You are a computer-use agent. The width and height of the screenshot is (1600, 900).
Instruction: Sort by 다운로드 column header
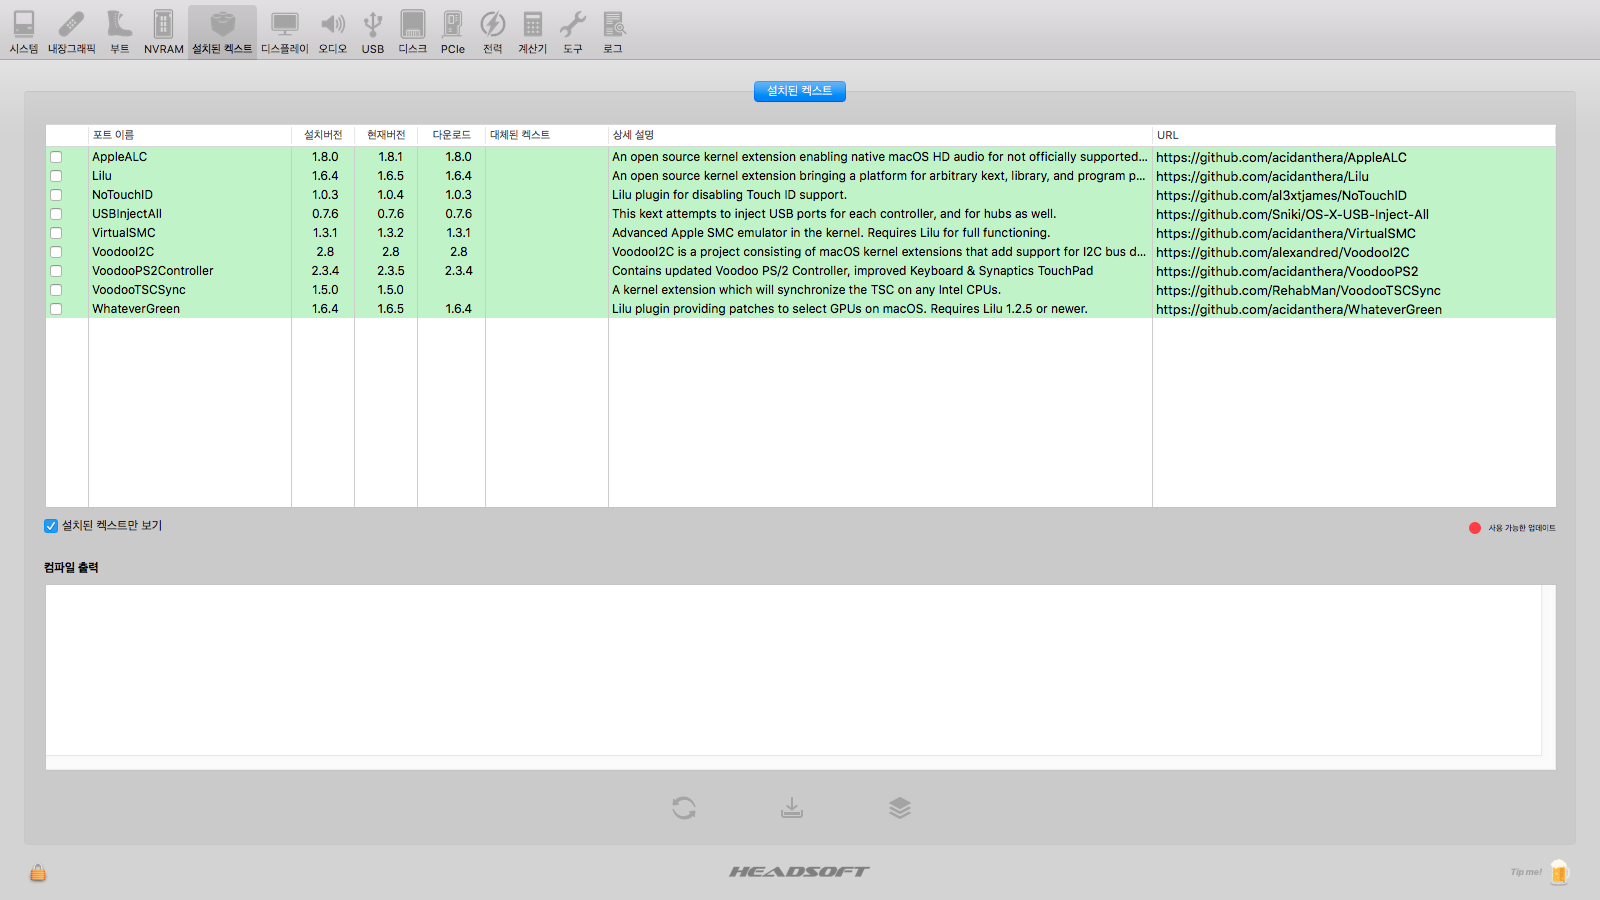pos(451,135)
